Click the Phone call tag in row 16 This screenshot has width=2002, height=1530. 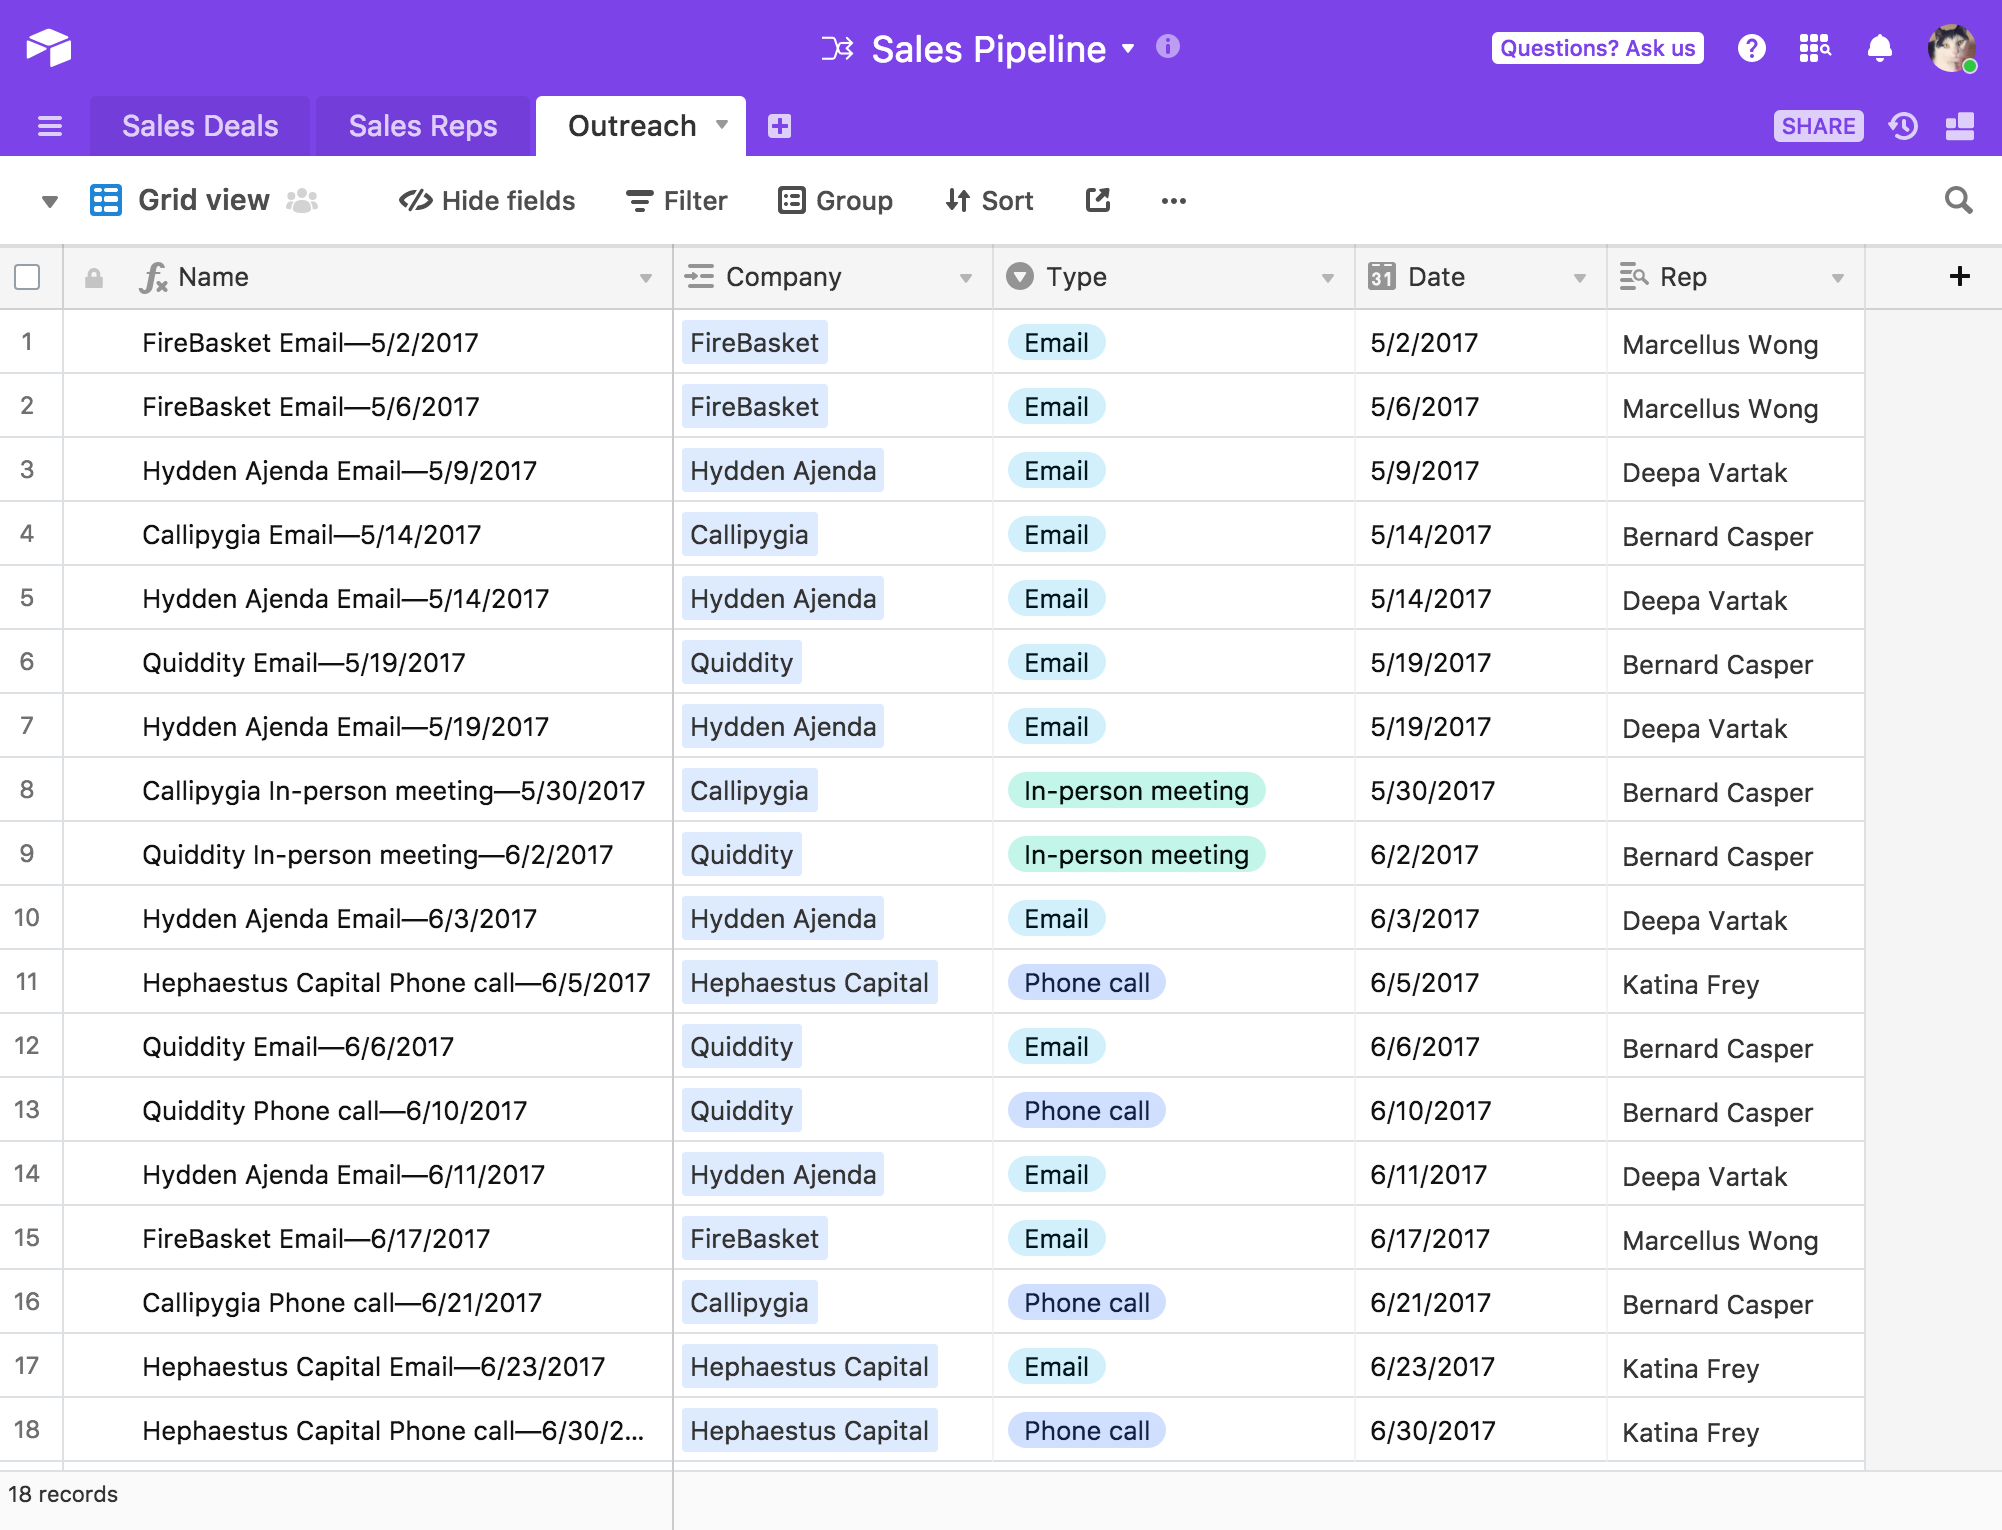point(1087,1303)
